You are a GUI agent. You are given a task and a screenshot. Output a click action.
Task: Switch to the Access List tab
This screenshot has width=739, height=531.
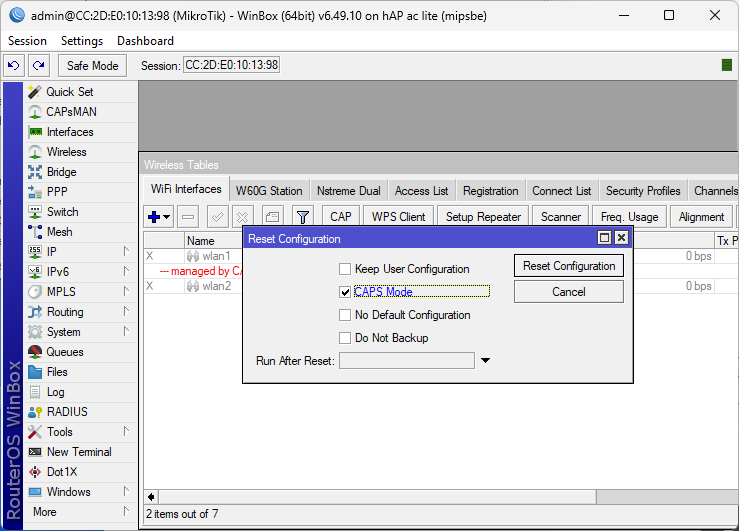[421, 191]
